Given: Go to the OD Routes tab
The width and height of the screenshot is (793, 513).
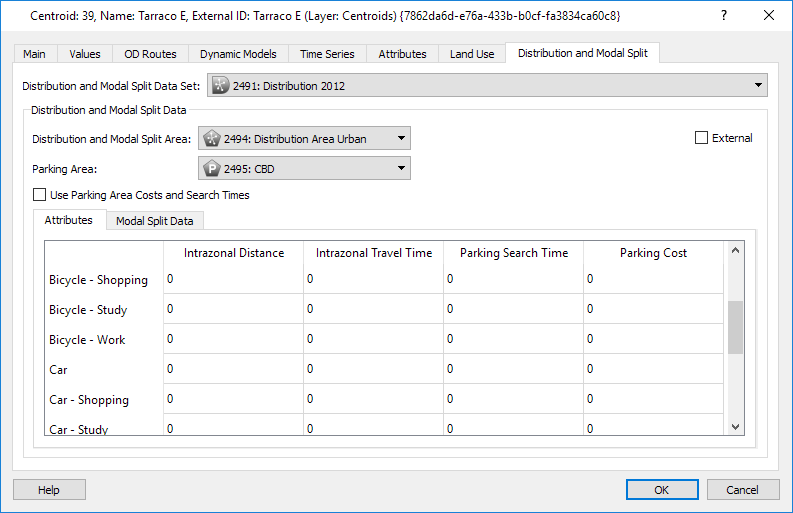Looking at the screenshot, I should (x=150, y=54).
